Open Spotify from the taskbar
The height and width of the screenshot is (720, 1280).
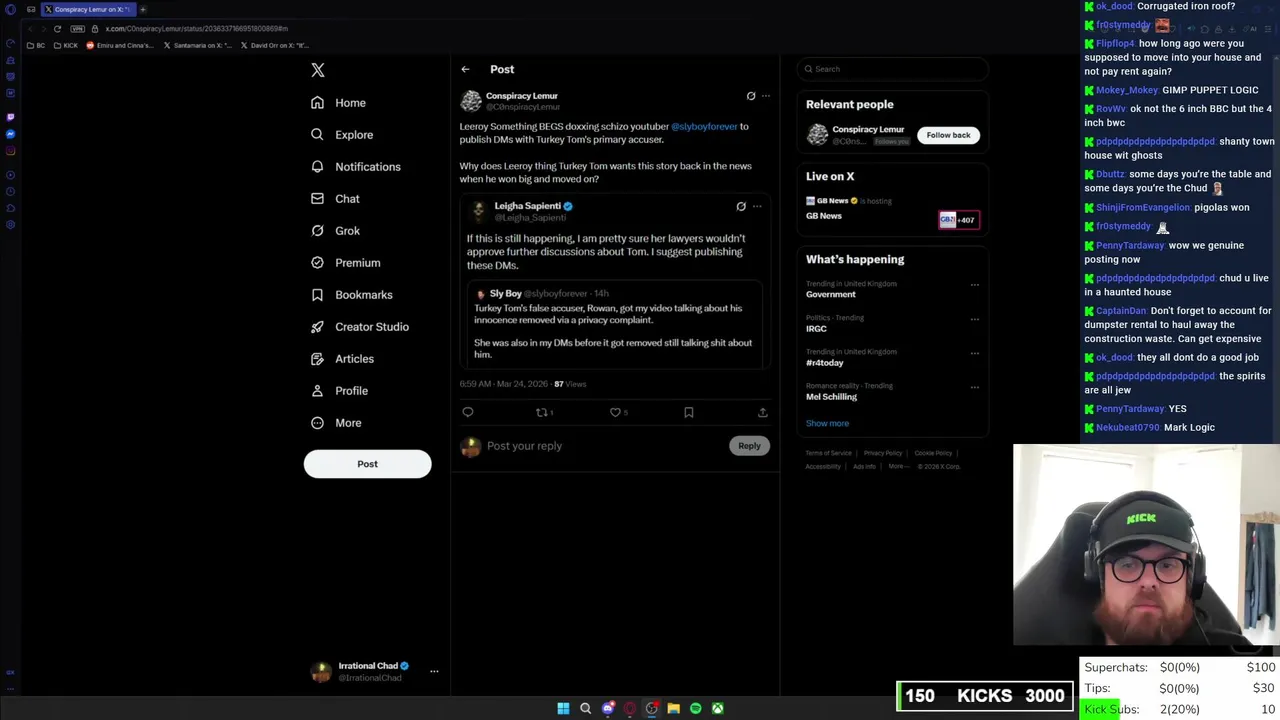pos(695,708)
